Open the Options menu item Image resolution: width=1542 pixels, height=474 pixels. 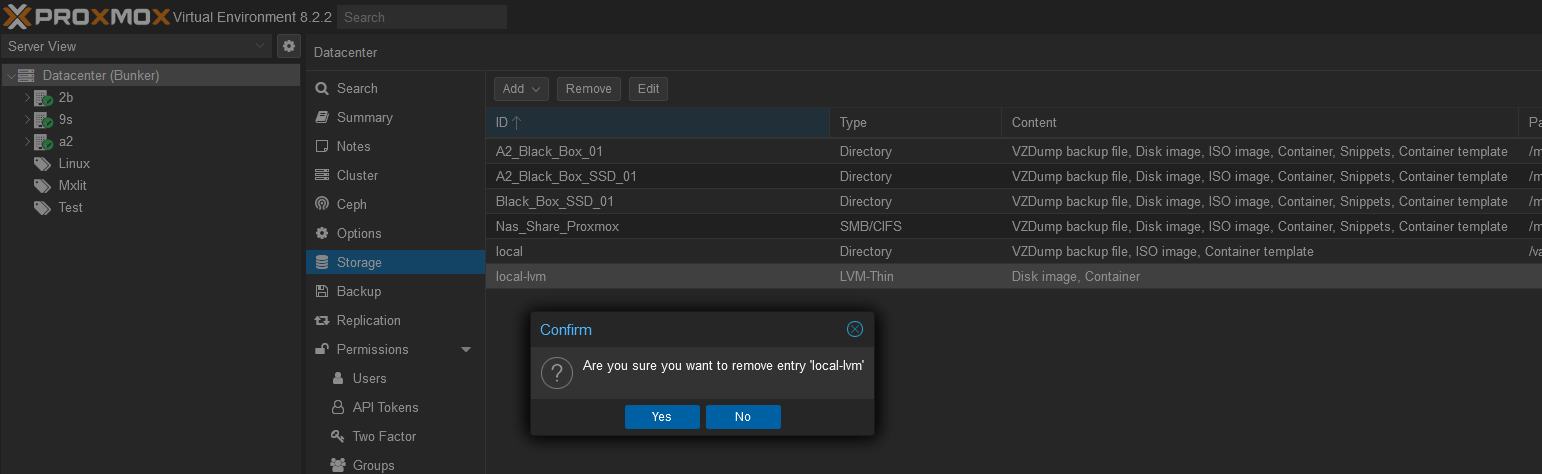[x=395, y=233]
